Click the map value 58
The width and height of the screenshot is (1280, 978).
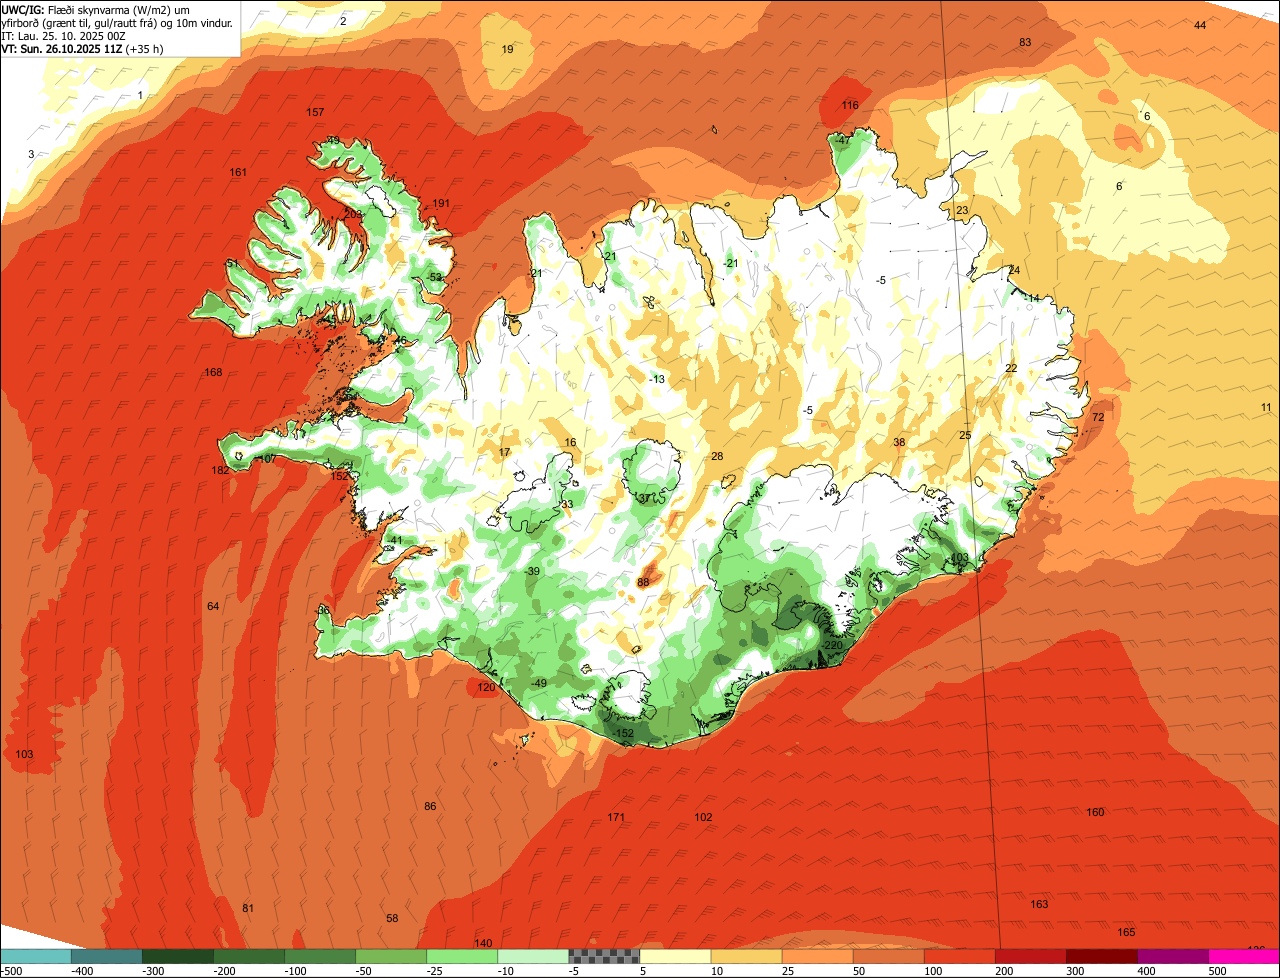[x=392, y=918]
